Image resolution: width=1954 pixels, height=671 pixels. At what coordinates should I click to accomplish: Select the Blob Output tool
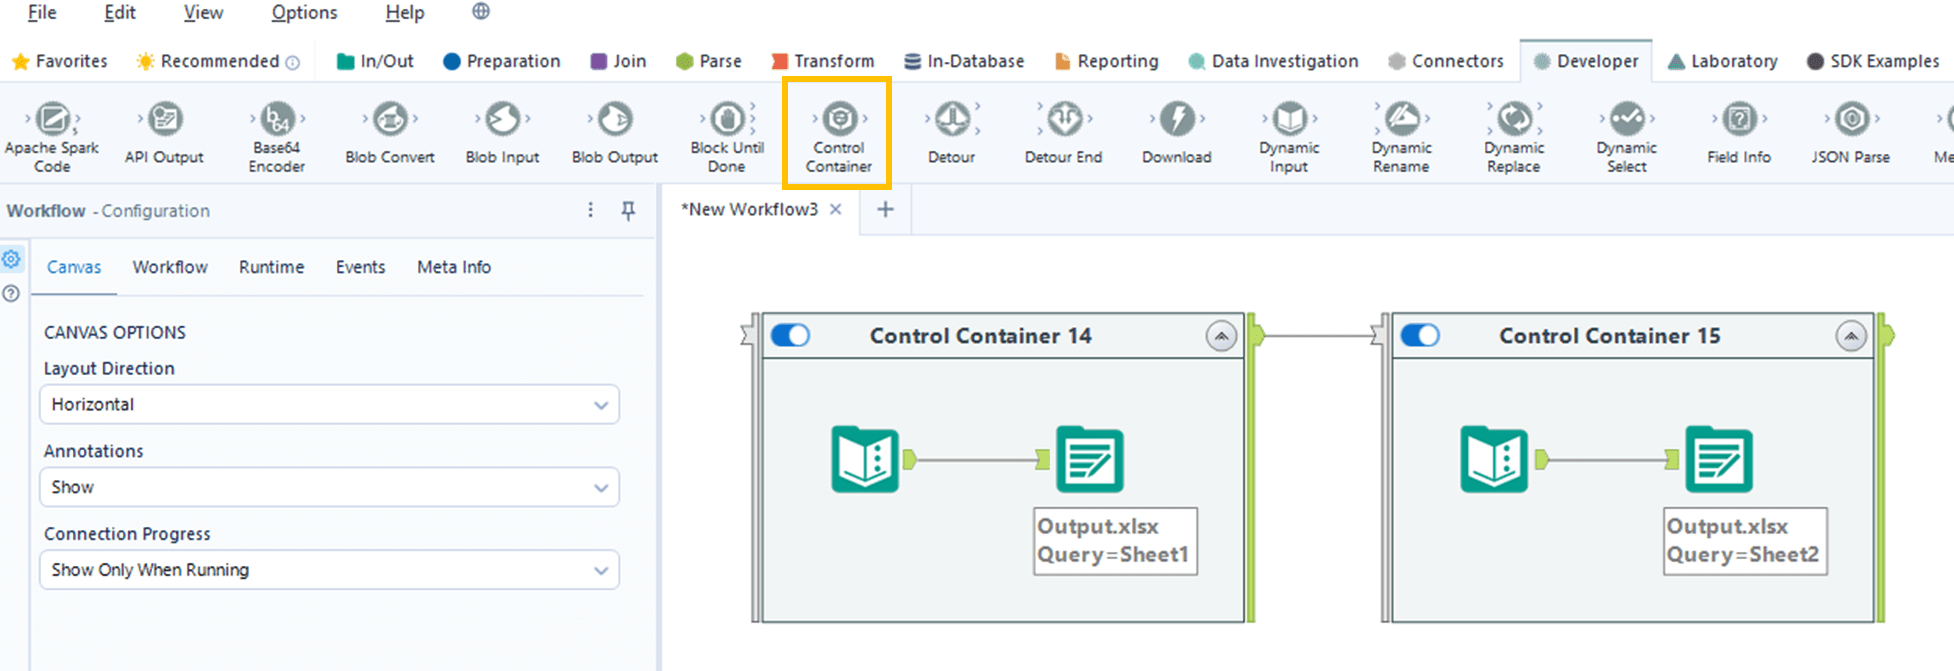(615, 133)
